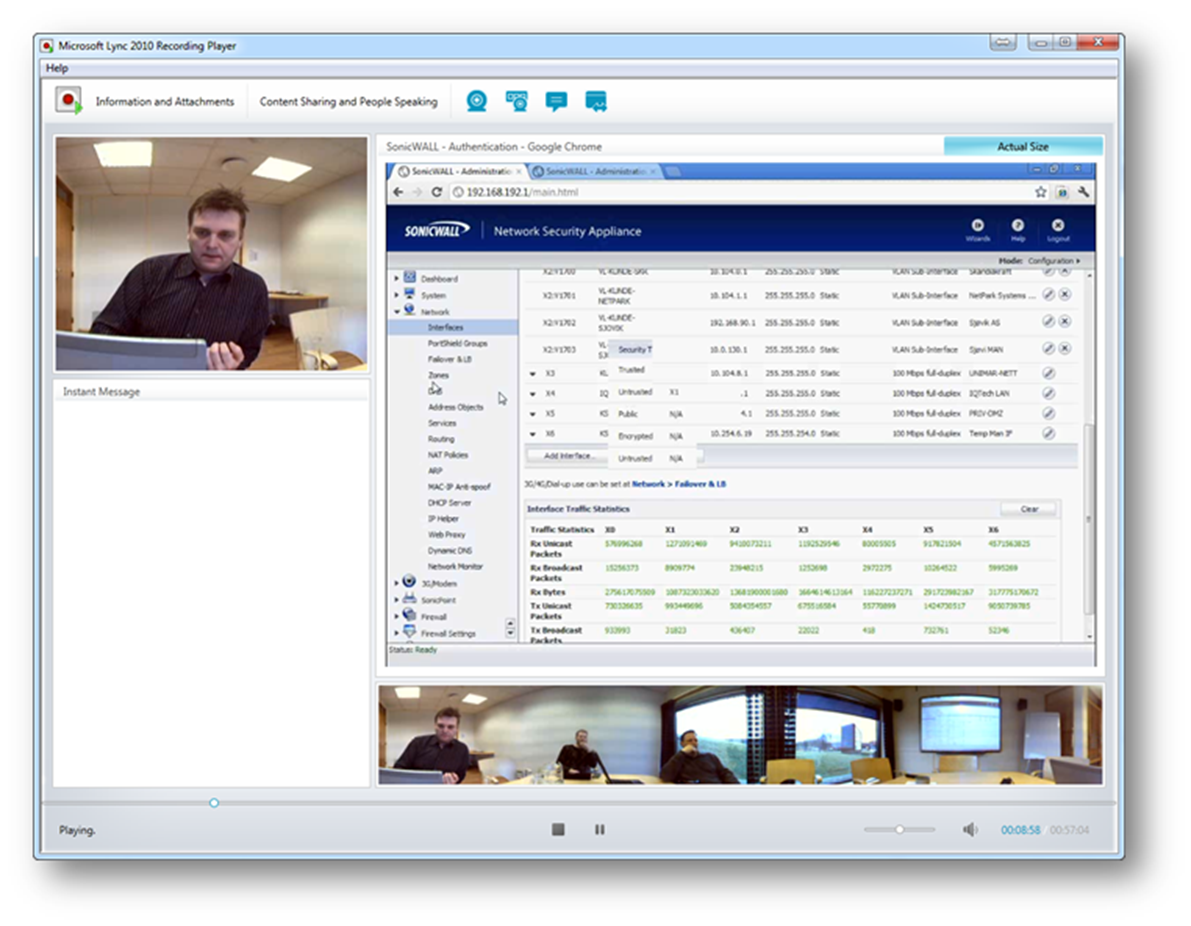This screenshot has height=926, width=1191.
Task: Open the SonicWALL Help icon
Action: click(1018, 229)
